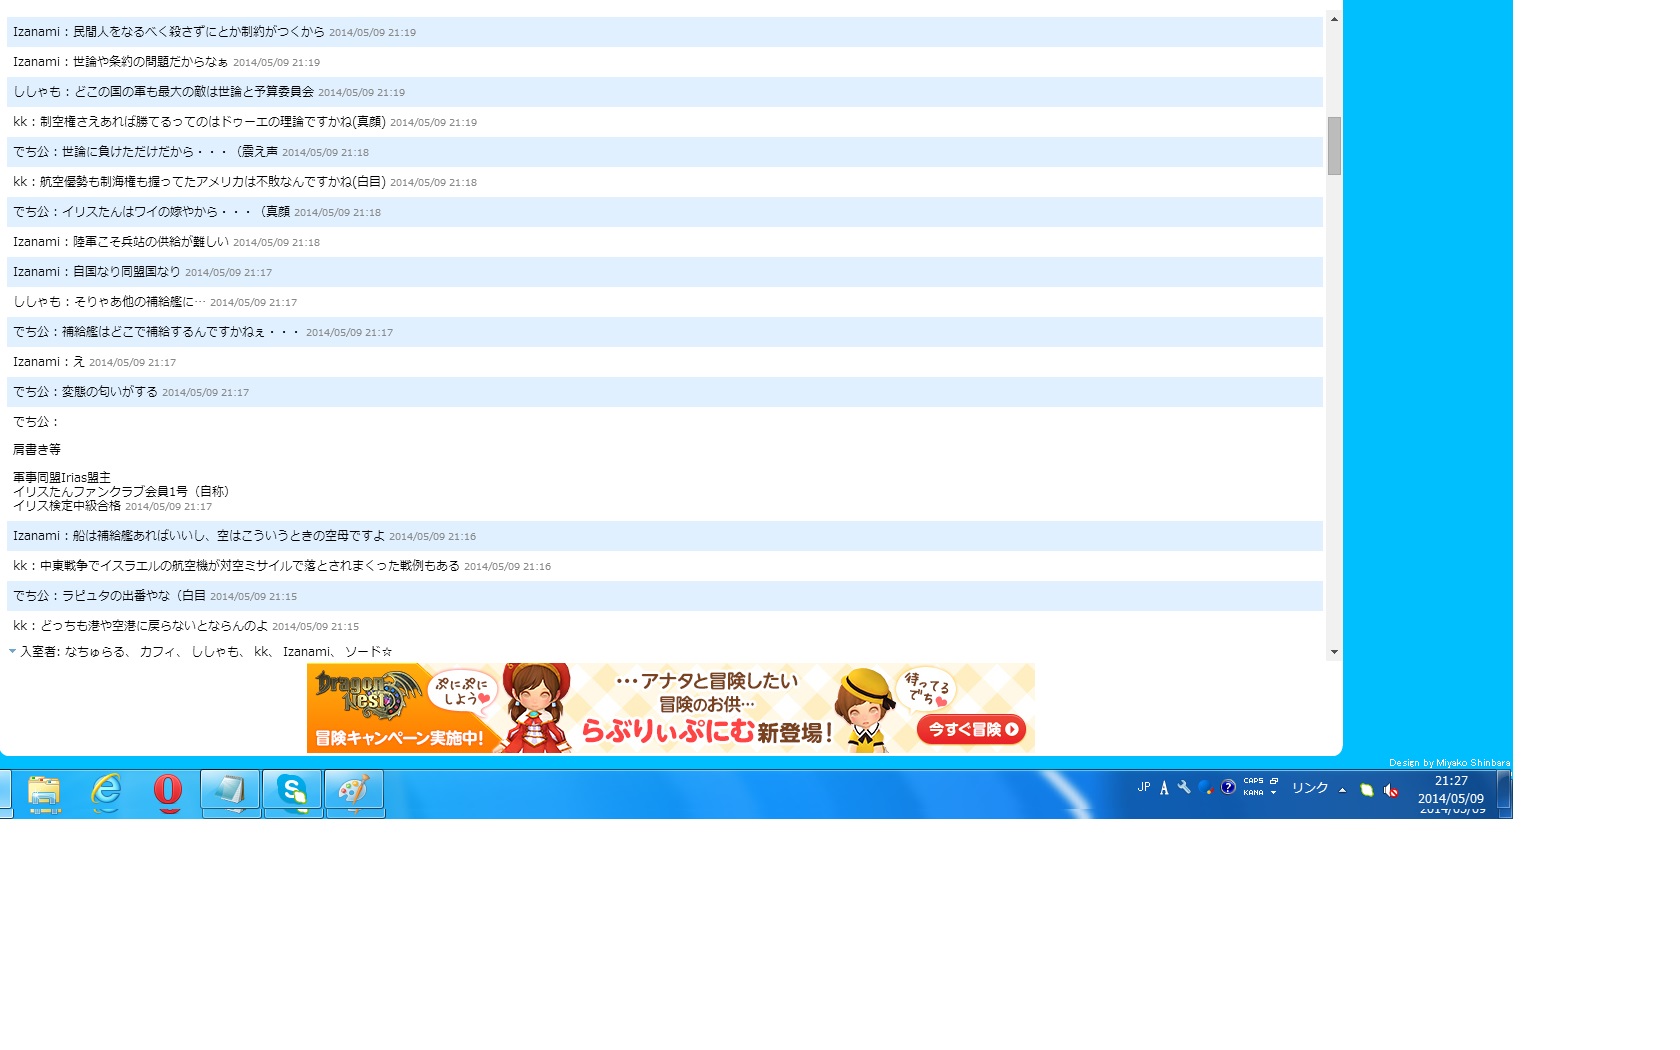Show hidden system tray icons
Screen dimensions: 1680x1050
(1342, 790)
